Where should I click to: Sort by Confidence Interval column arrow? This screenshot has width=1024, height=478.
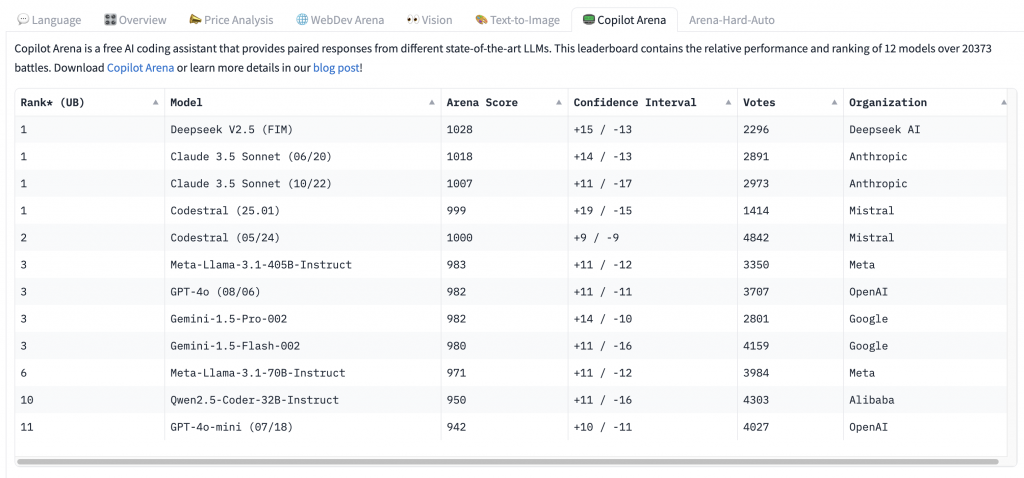(x=728, y=103)
